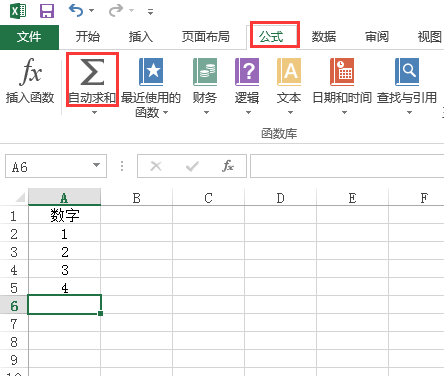Click the small fx insert function icon
Screen dimensions: 444x376
click(x=228, y=166)
